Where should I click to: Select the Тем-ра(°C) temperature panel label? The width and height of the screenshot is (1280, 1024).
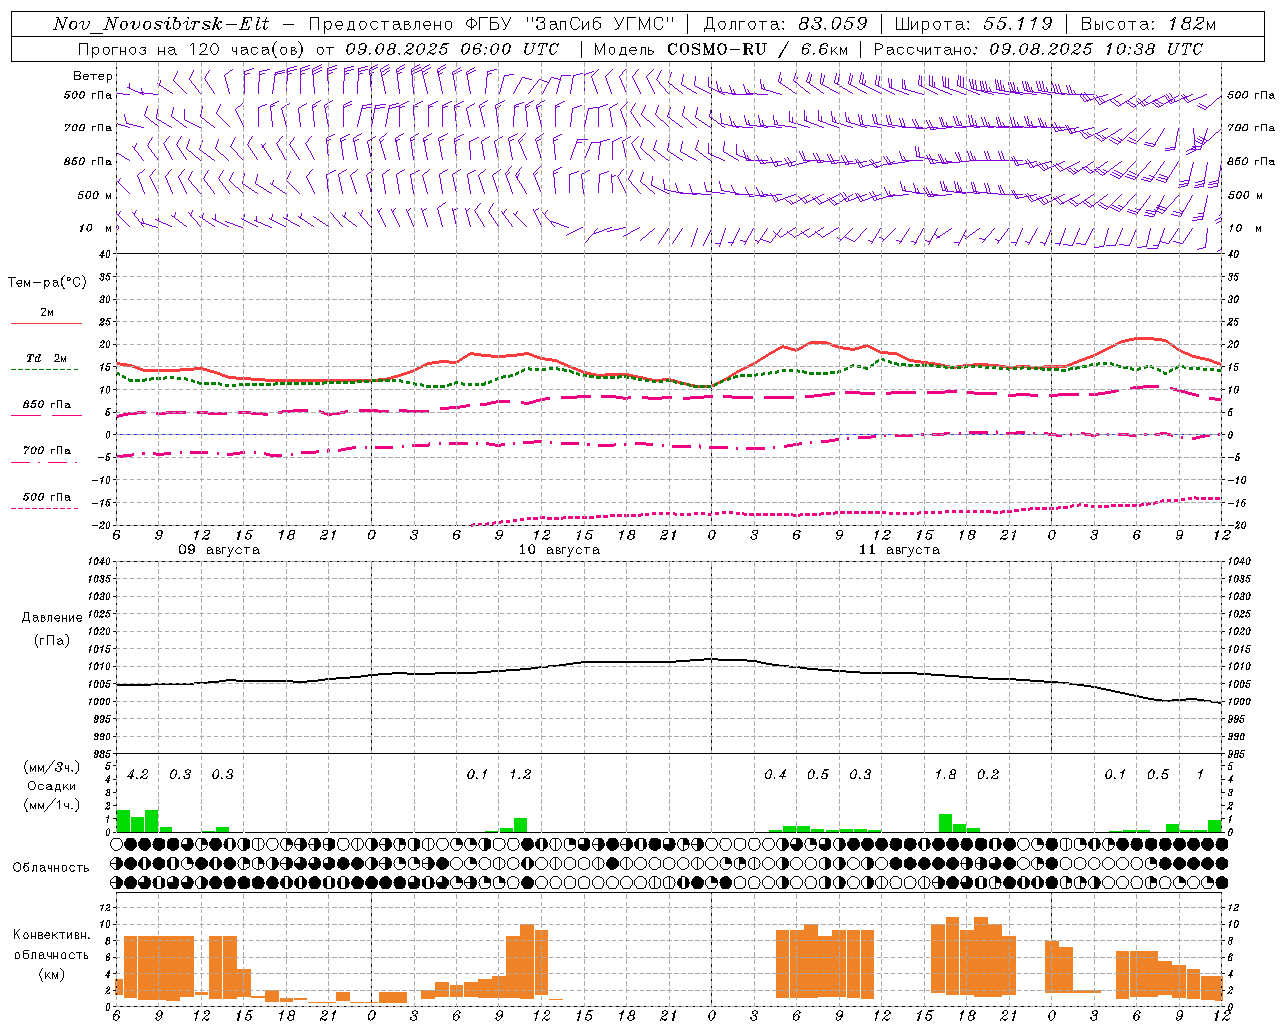[47, 283]
